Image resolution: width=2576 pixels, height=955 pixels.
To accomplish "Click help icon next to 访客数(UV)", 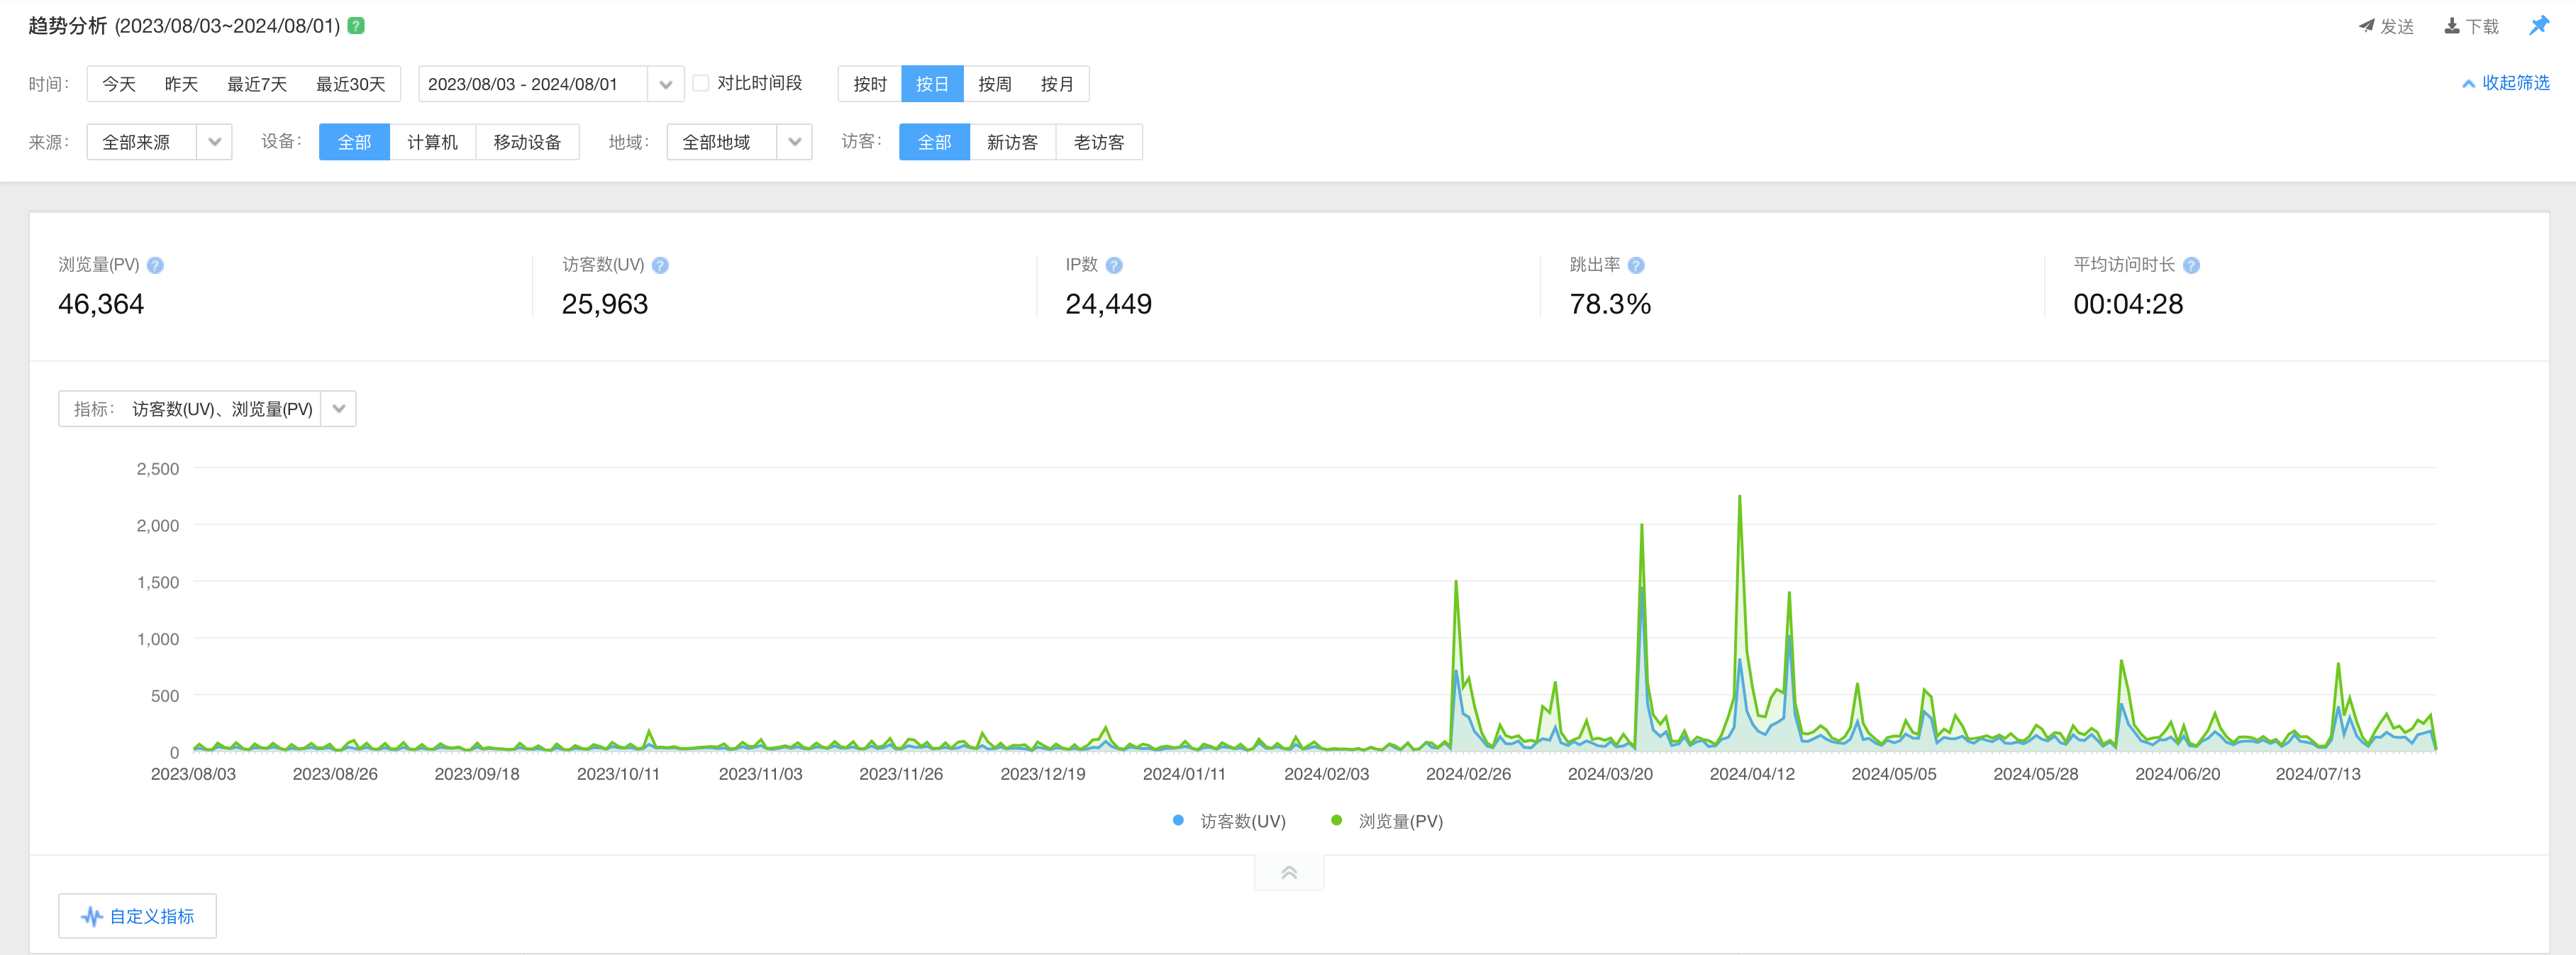I will coord(660,265).
